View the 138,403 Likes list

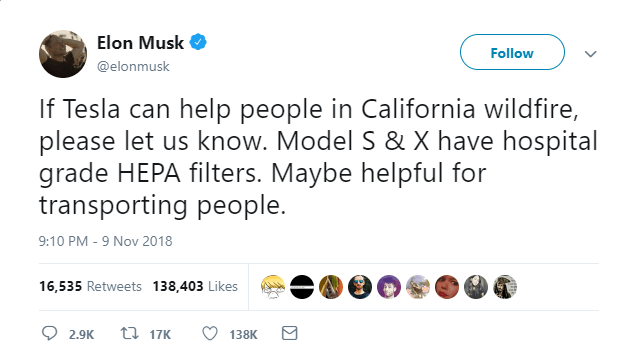(x=195, y=286)
